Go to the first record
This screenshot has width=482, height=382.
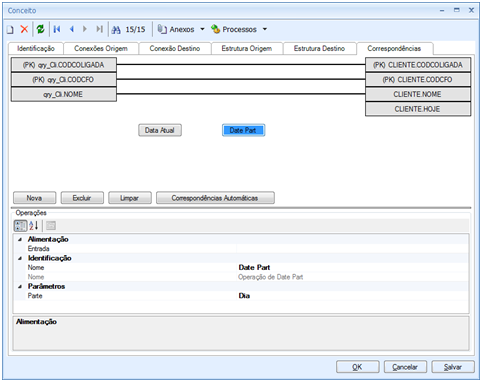(57, 29)
